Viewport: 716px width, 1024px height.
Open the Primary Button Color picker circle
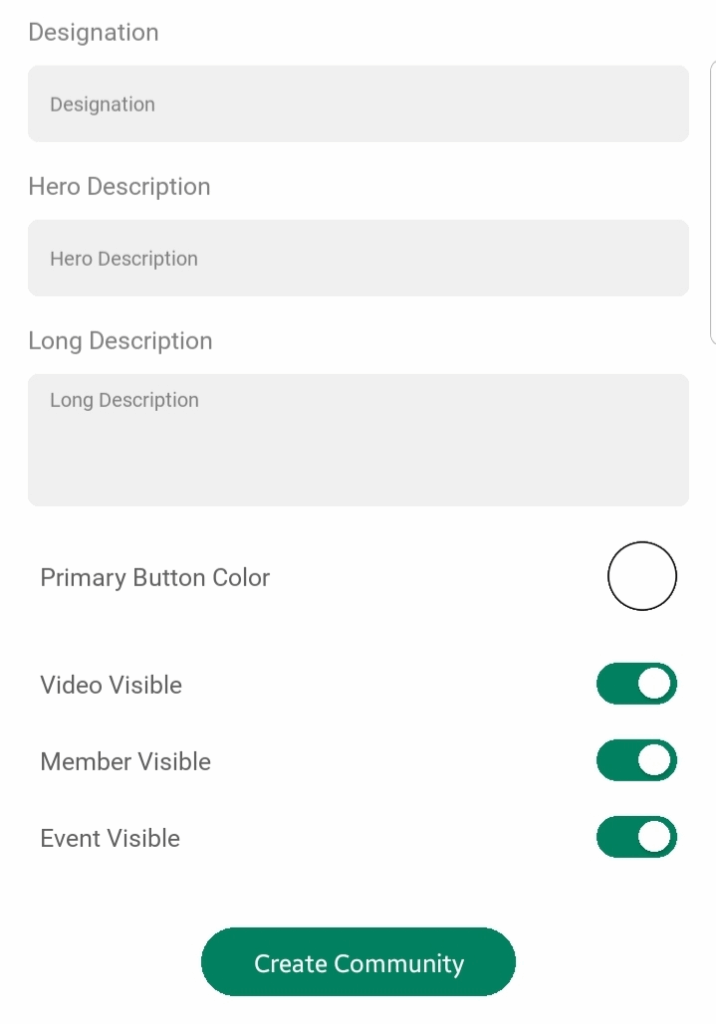click(x=642, y=576)
